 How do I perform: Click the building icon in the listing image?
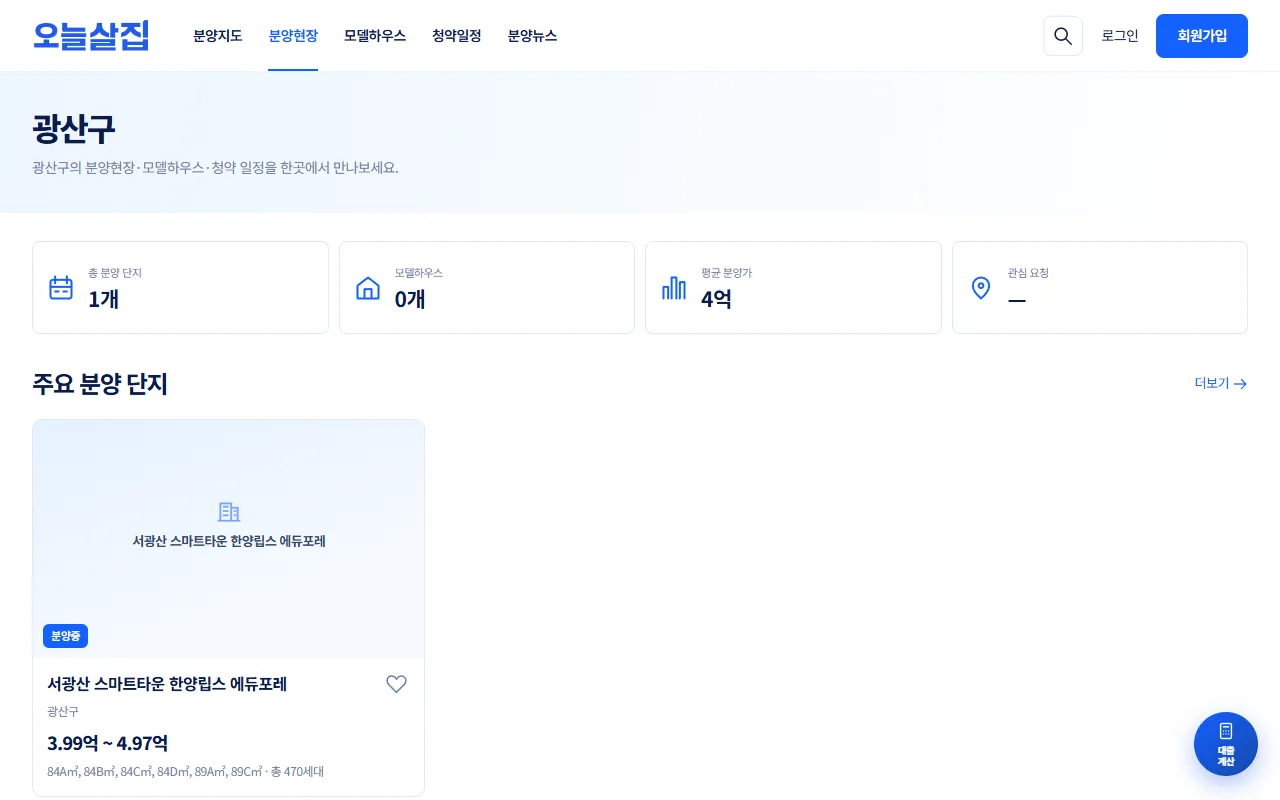(229, 512)
